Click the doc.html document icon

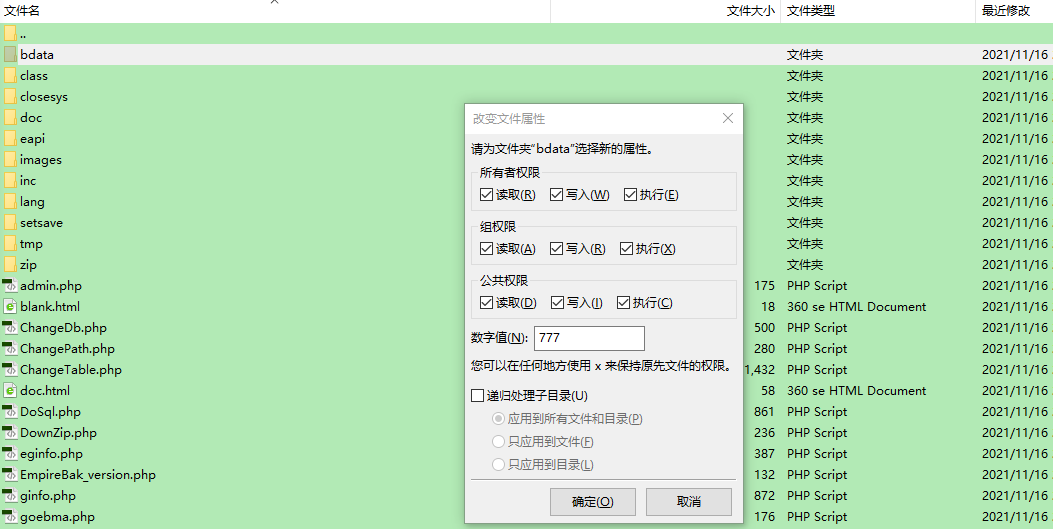(x=9, y=391)
